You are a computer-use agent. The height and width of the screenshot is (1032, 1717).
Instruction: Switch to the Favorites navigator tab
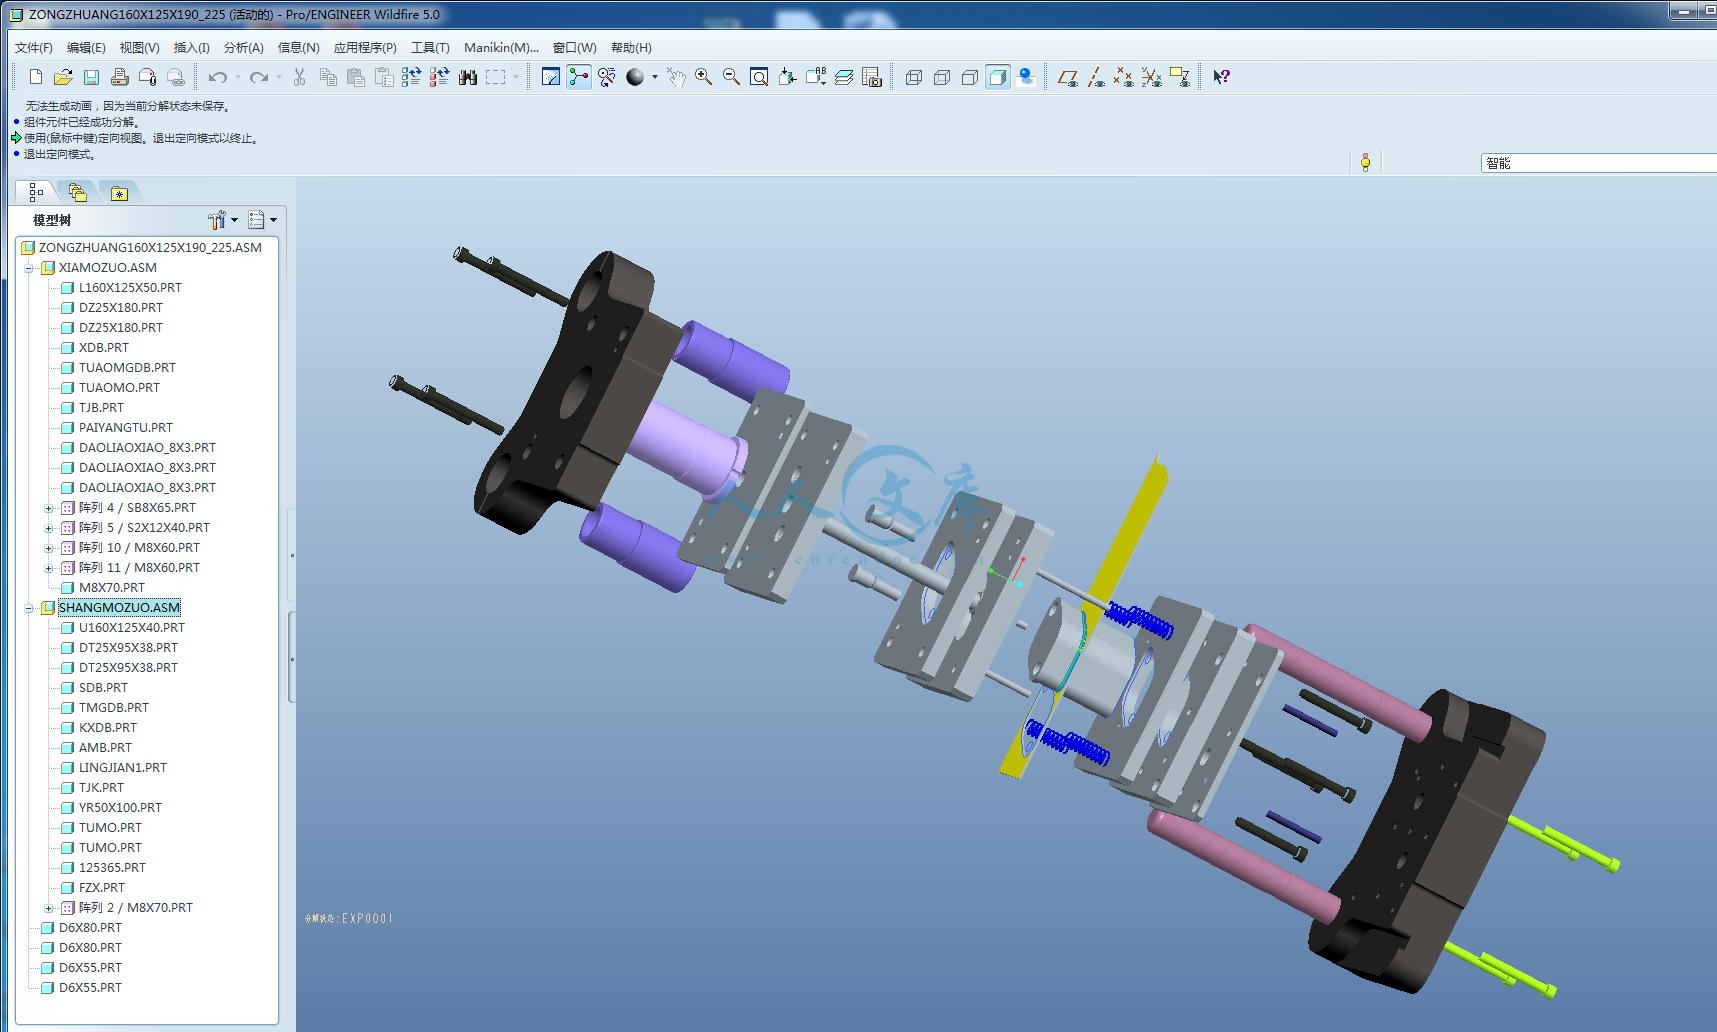click(x=119, y=192)
